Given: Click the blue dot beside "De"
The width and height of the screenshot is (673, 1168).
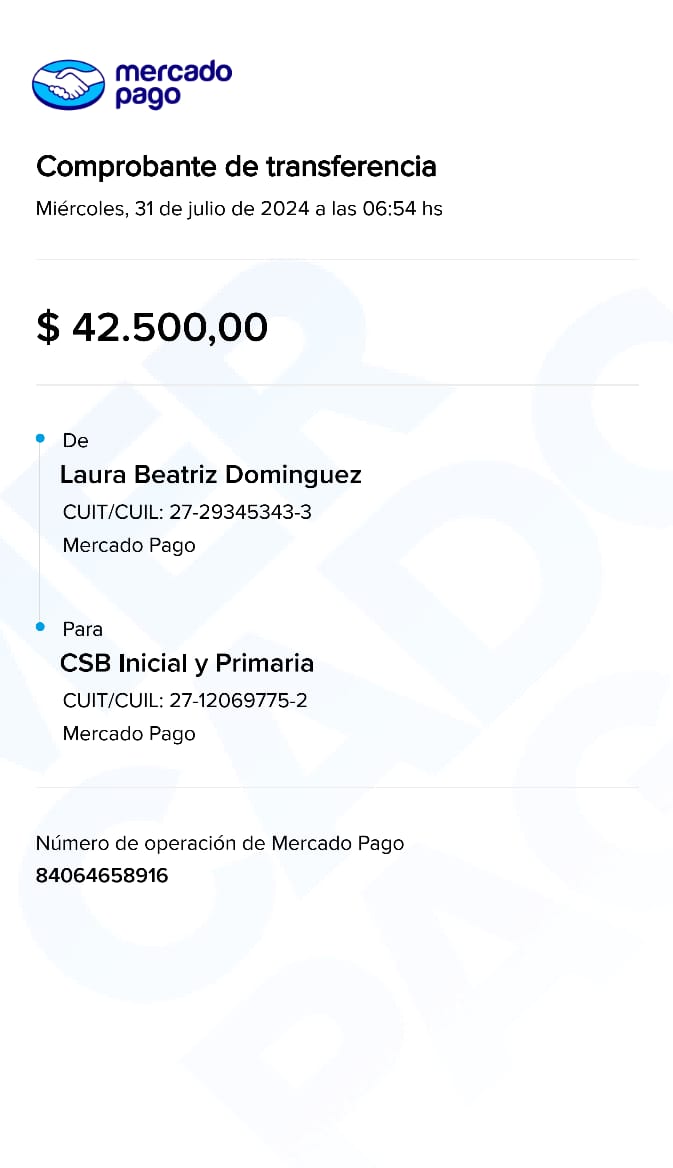Looking at the screenshot, I should click(x=40, y=439).
